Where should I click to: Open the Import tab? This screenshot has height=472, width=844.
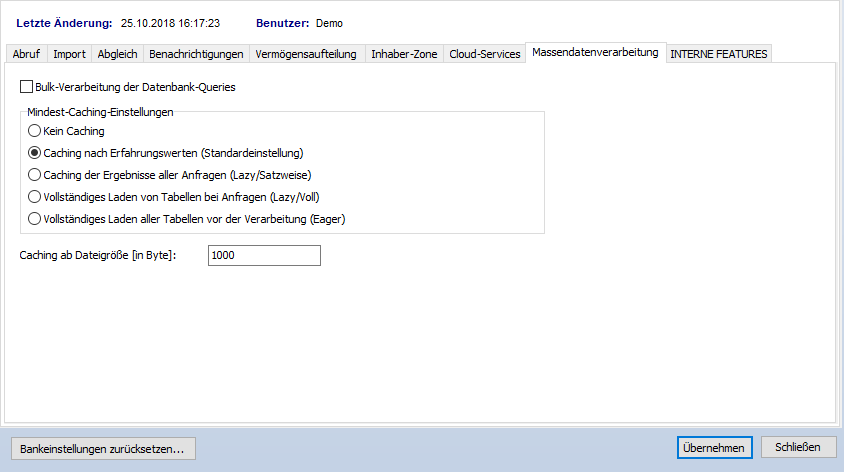click(69, 54)
